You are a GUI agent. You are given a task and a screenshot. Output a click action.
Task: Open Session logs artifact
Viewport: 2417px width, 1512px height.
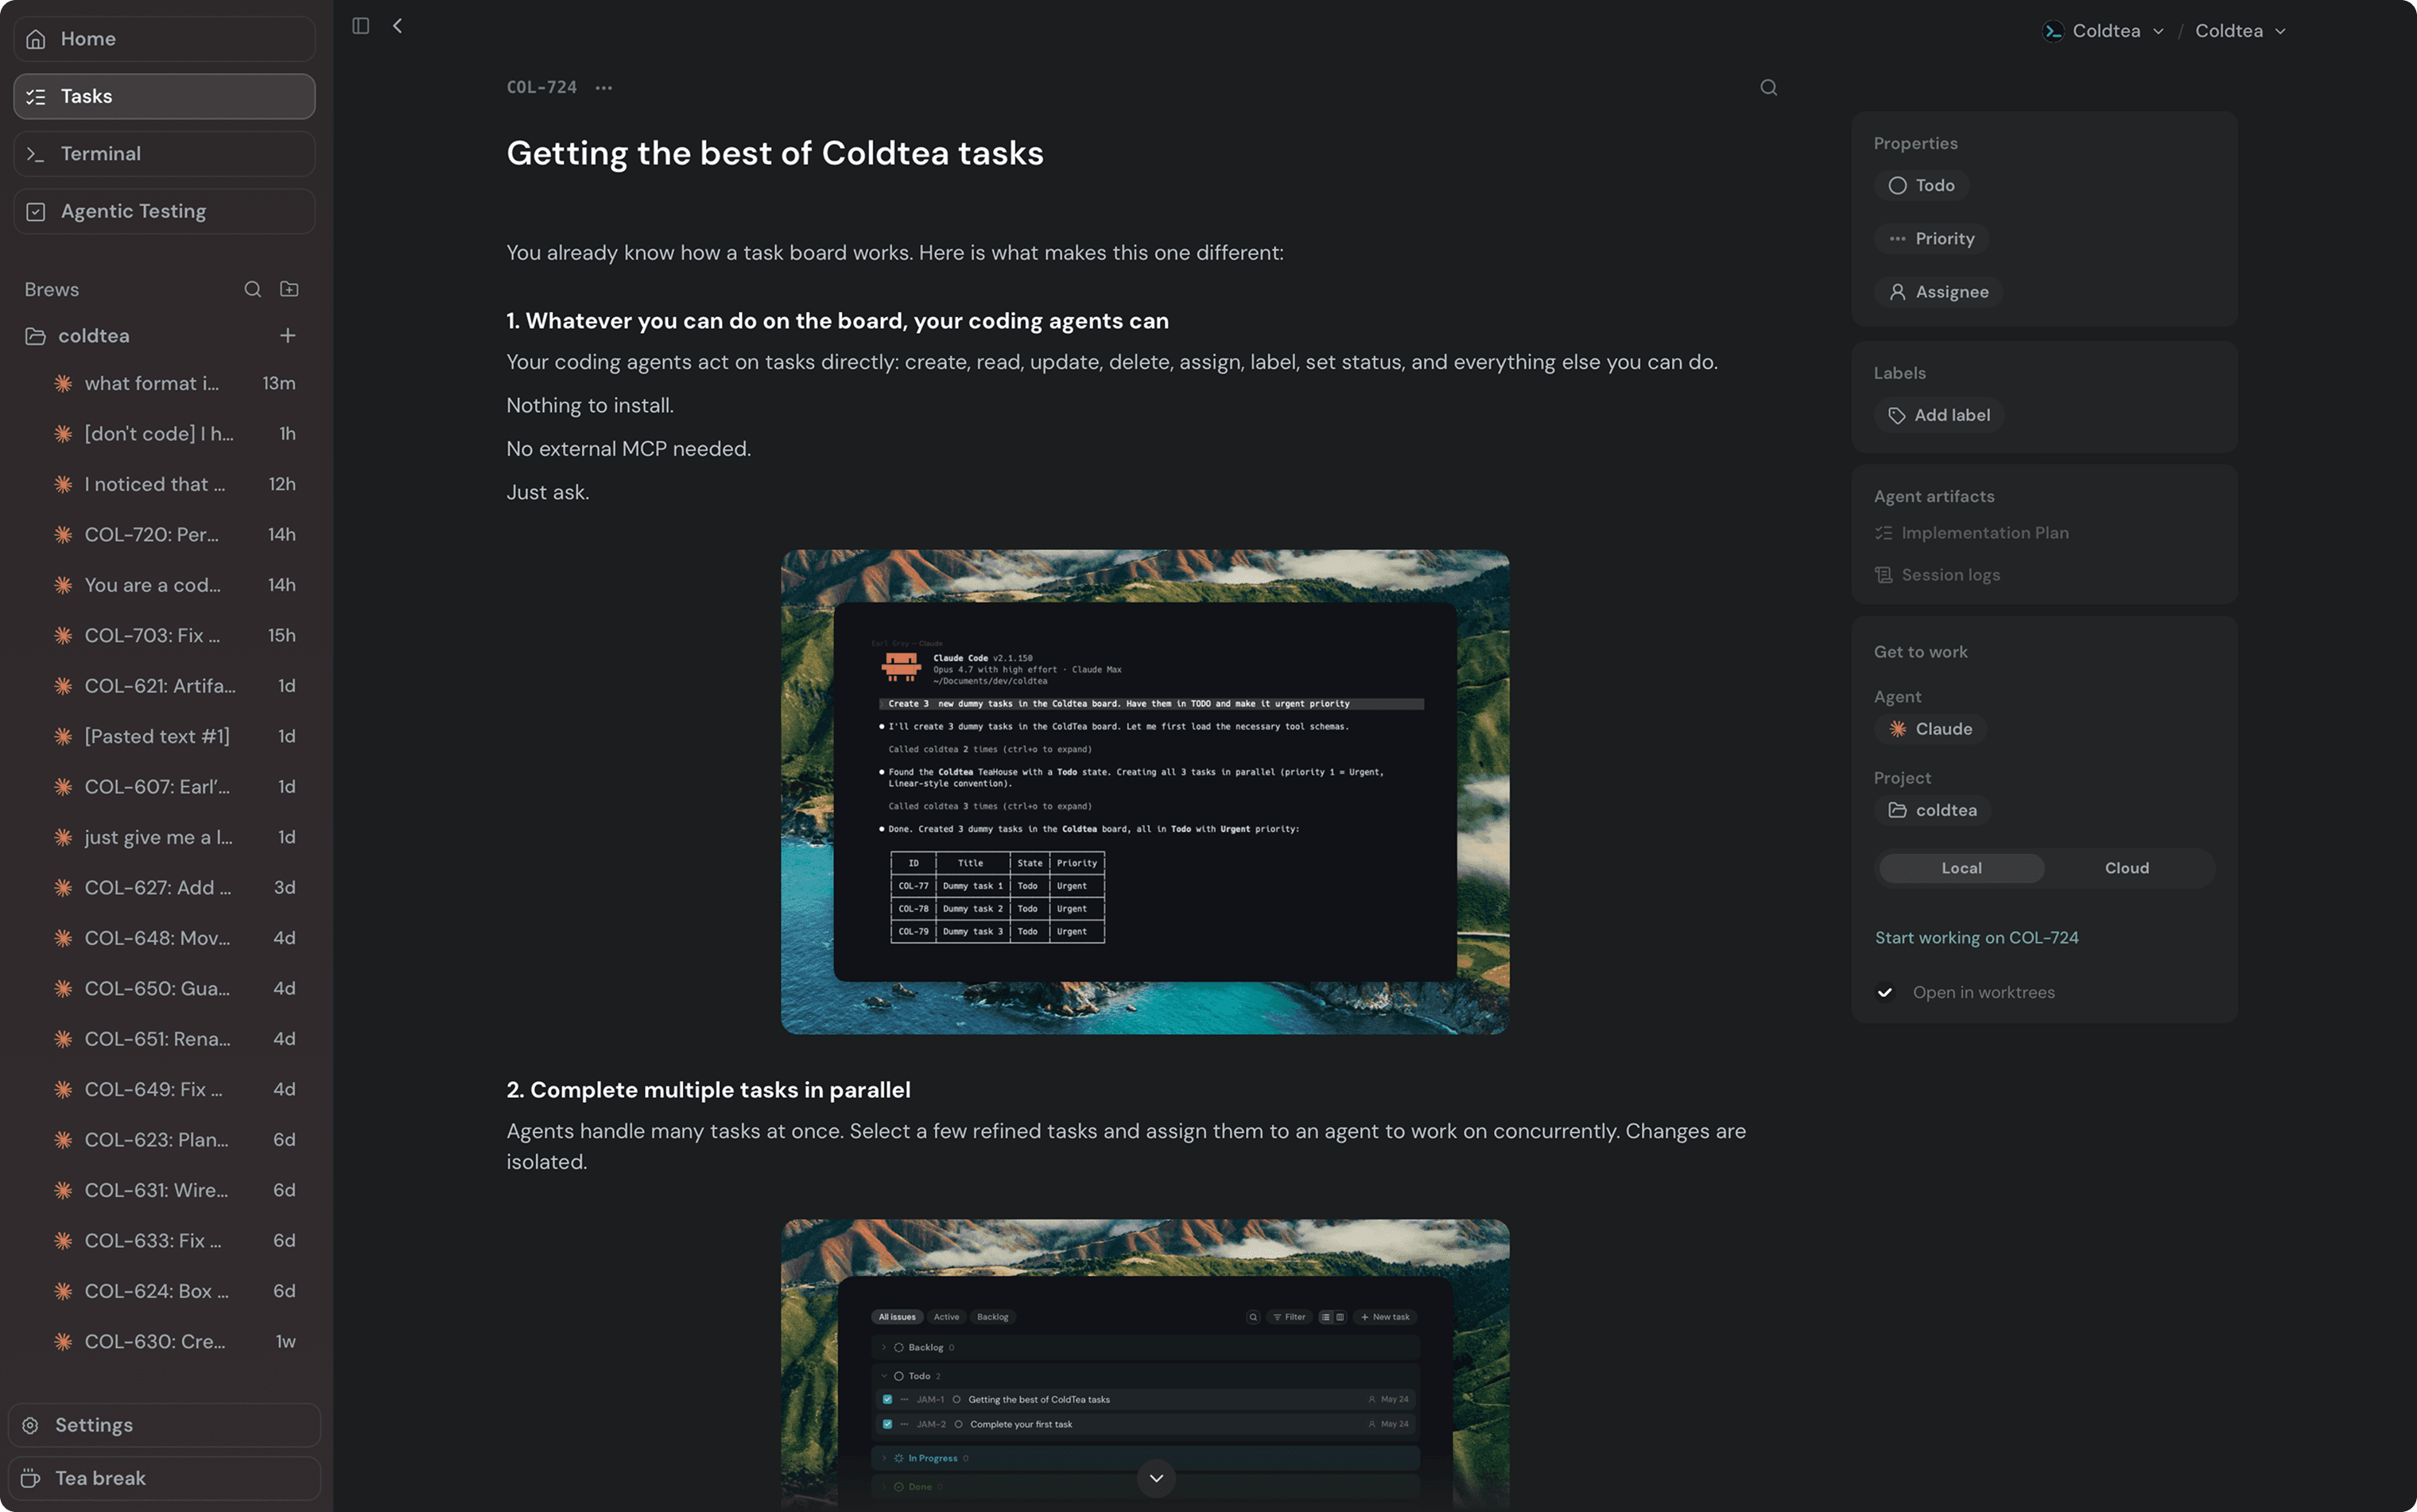(1937, 575)
